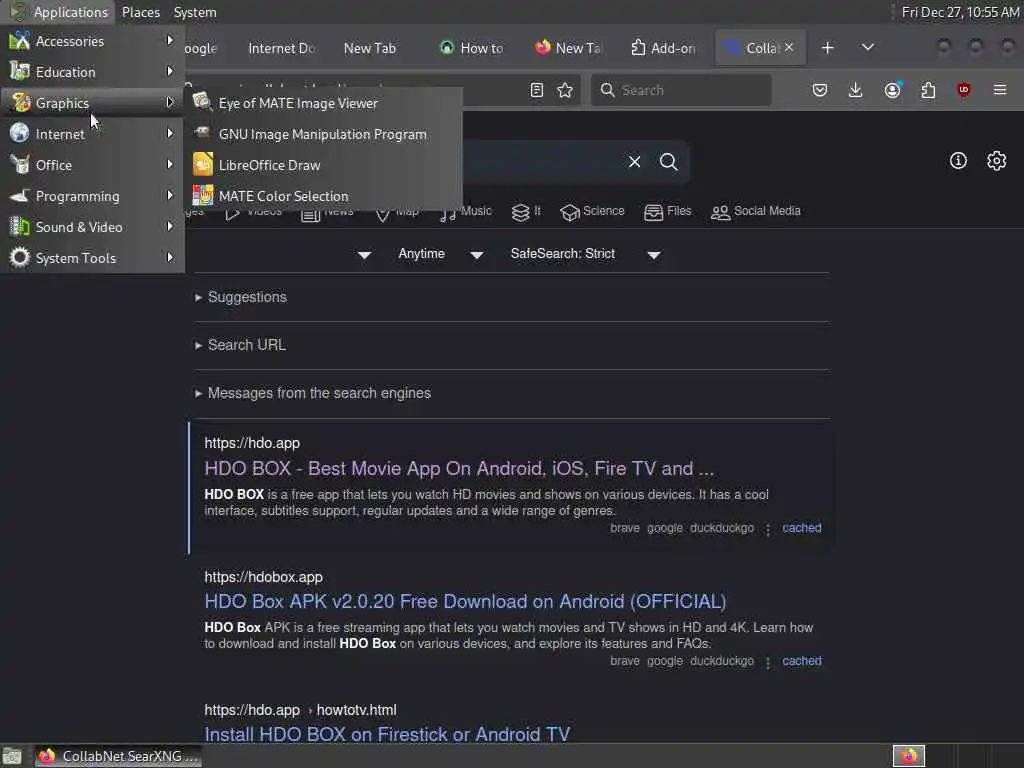
Task: Expand the Search URL section
Action: pyautogui.click(x=240, y=345)
